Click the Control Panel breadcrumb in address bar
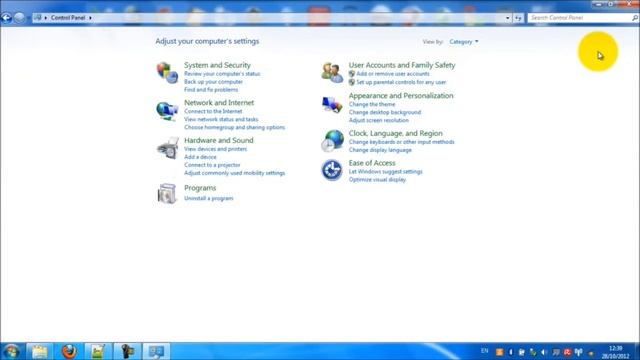 pyautogui.click(x=68, y=18)
